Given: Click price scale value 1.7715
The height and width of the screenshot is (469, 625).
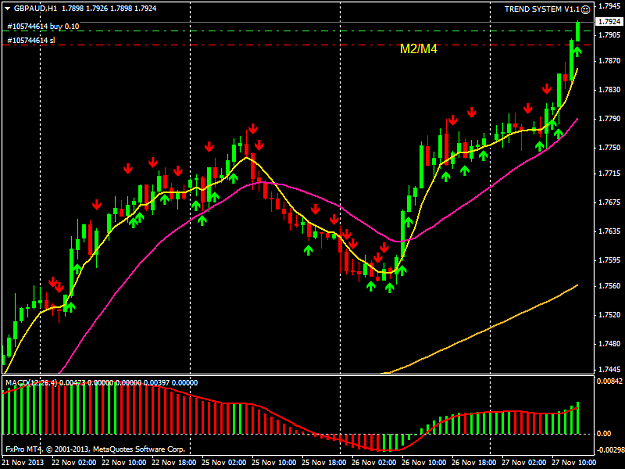Looking at the screenshot, I should click(609, 173).
